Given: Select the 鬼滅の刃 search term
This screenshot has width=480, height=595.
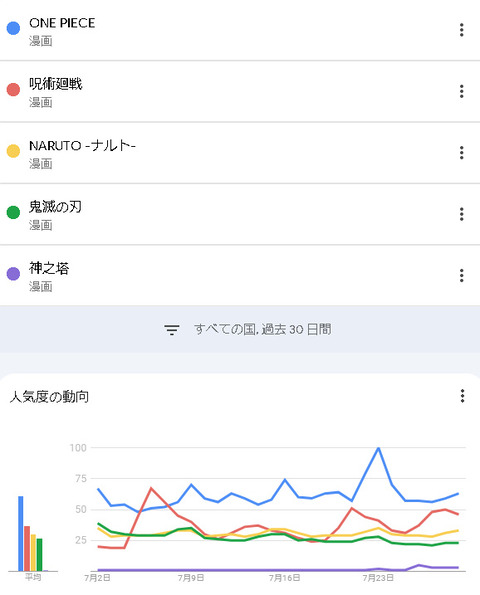Looking at the screenshot, I should click(55, 207).
